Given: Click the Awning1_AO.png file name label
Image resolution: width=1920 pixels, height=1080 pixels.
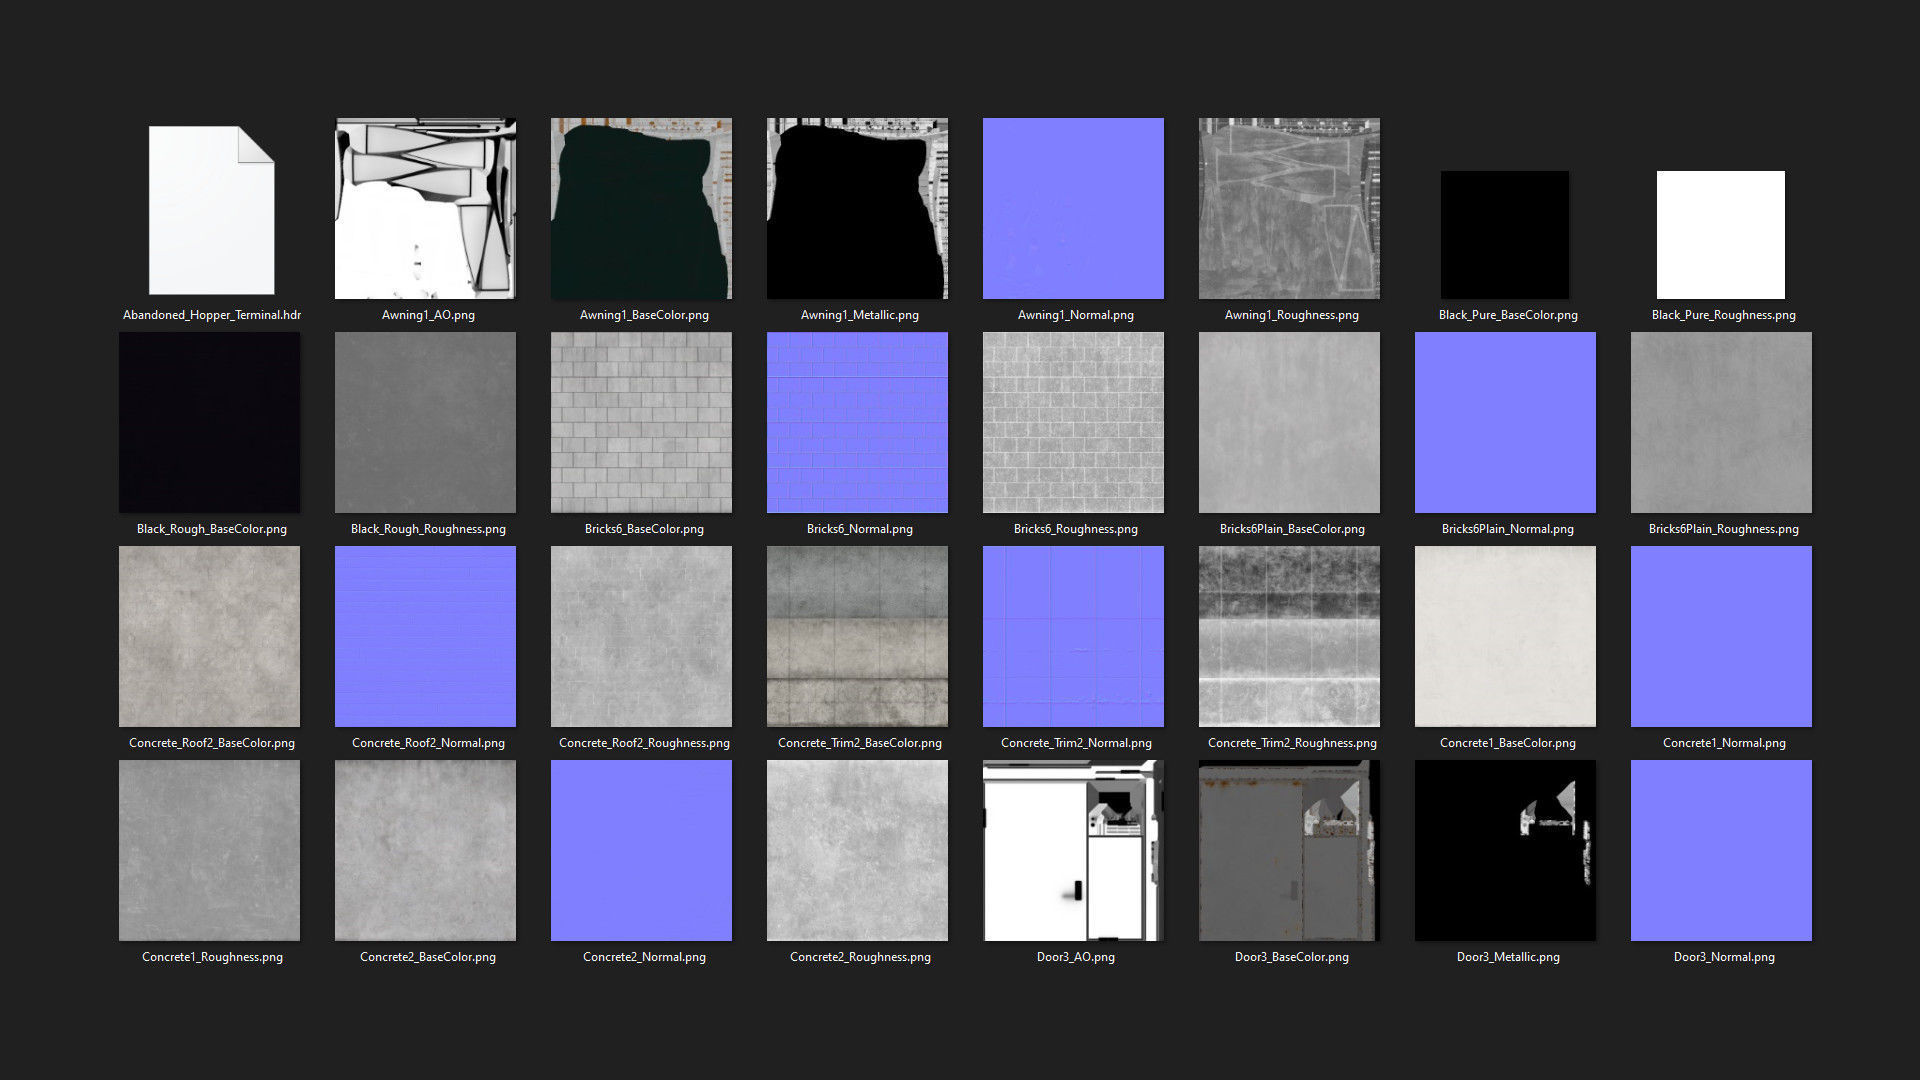Looking at the screenshot, I should 428,315.
